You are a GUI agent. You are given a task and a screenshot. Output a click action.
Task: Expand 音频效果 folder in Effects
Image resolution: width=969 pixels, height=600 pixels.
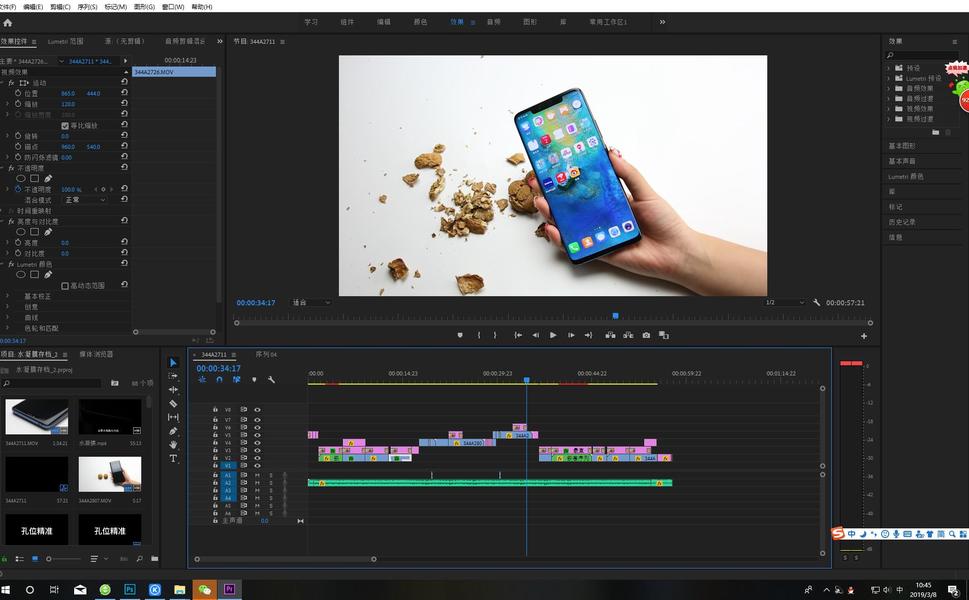[889, 88]
